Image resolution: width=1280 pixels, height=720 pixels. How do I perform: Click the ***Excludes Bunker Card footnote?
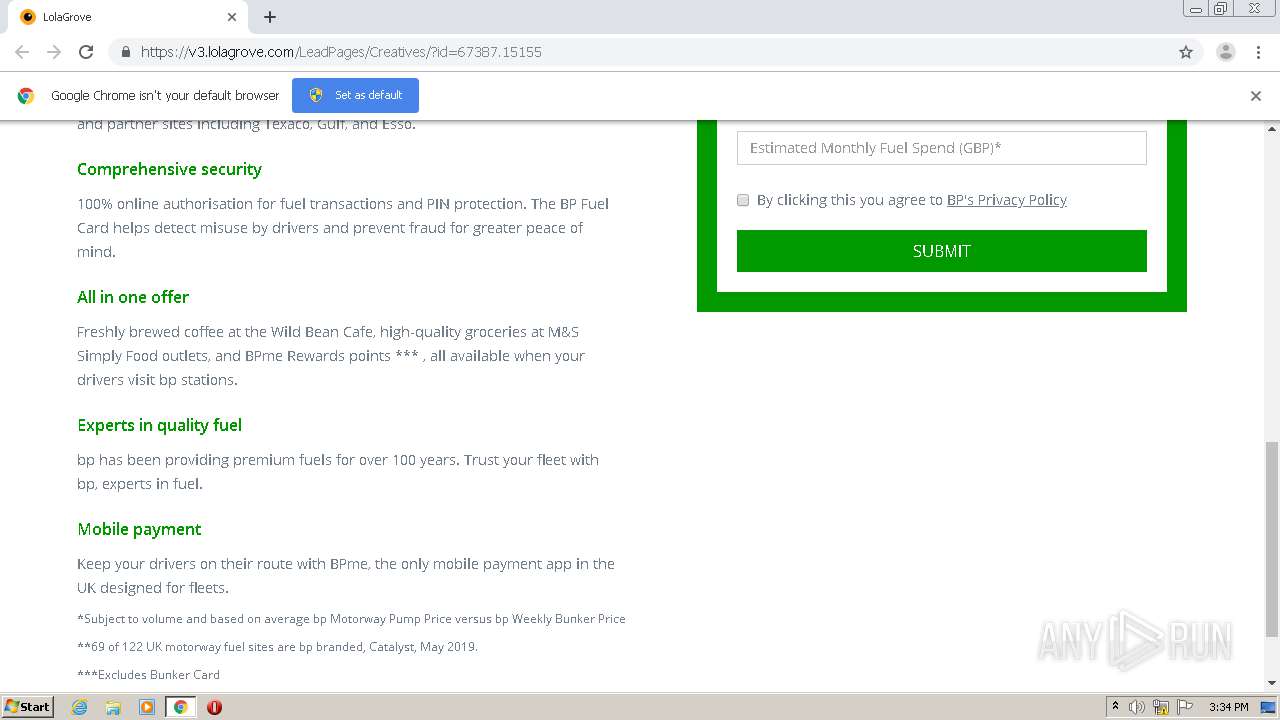148,675
